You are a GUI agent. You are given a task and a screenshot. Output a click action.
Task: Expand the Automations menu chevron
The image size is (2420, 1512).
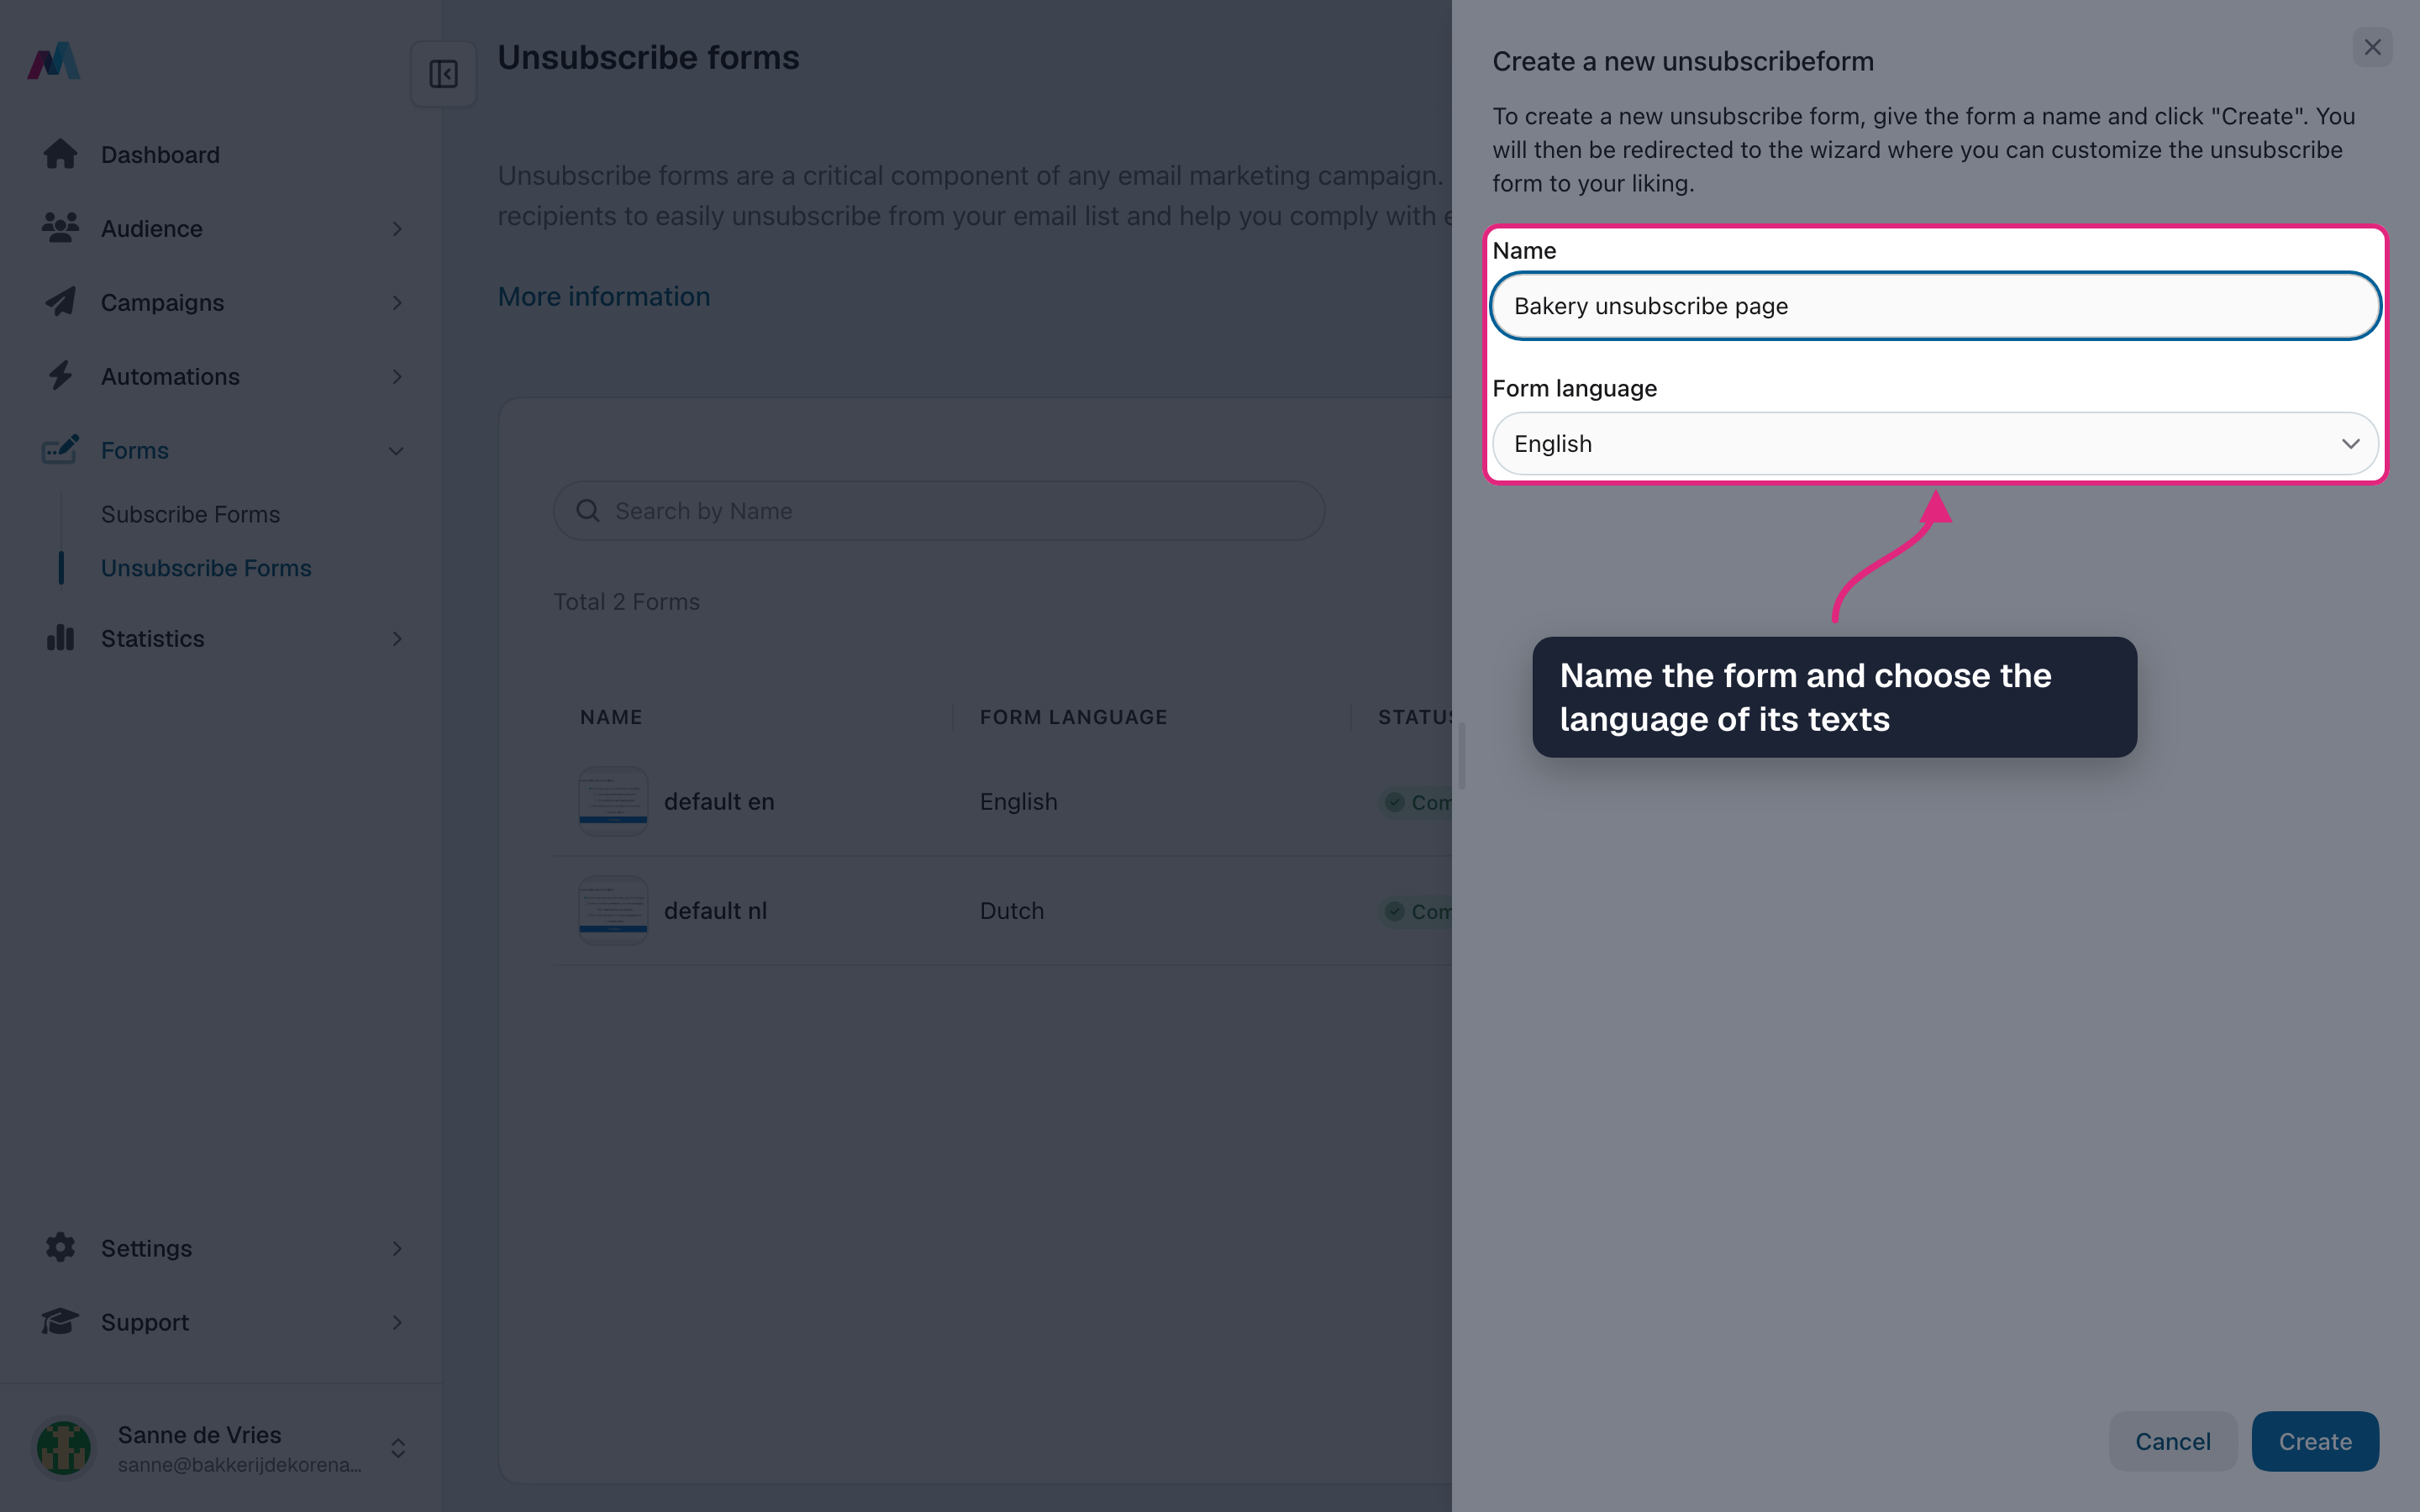tap(397, 377)
